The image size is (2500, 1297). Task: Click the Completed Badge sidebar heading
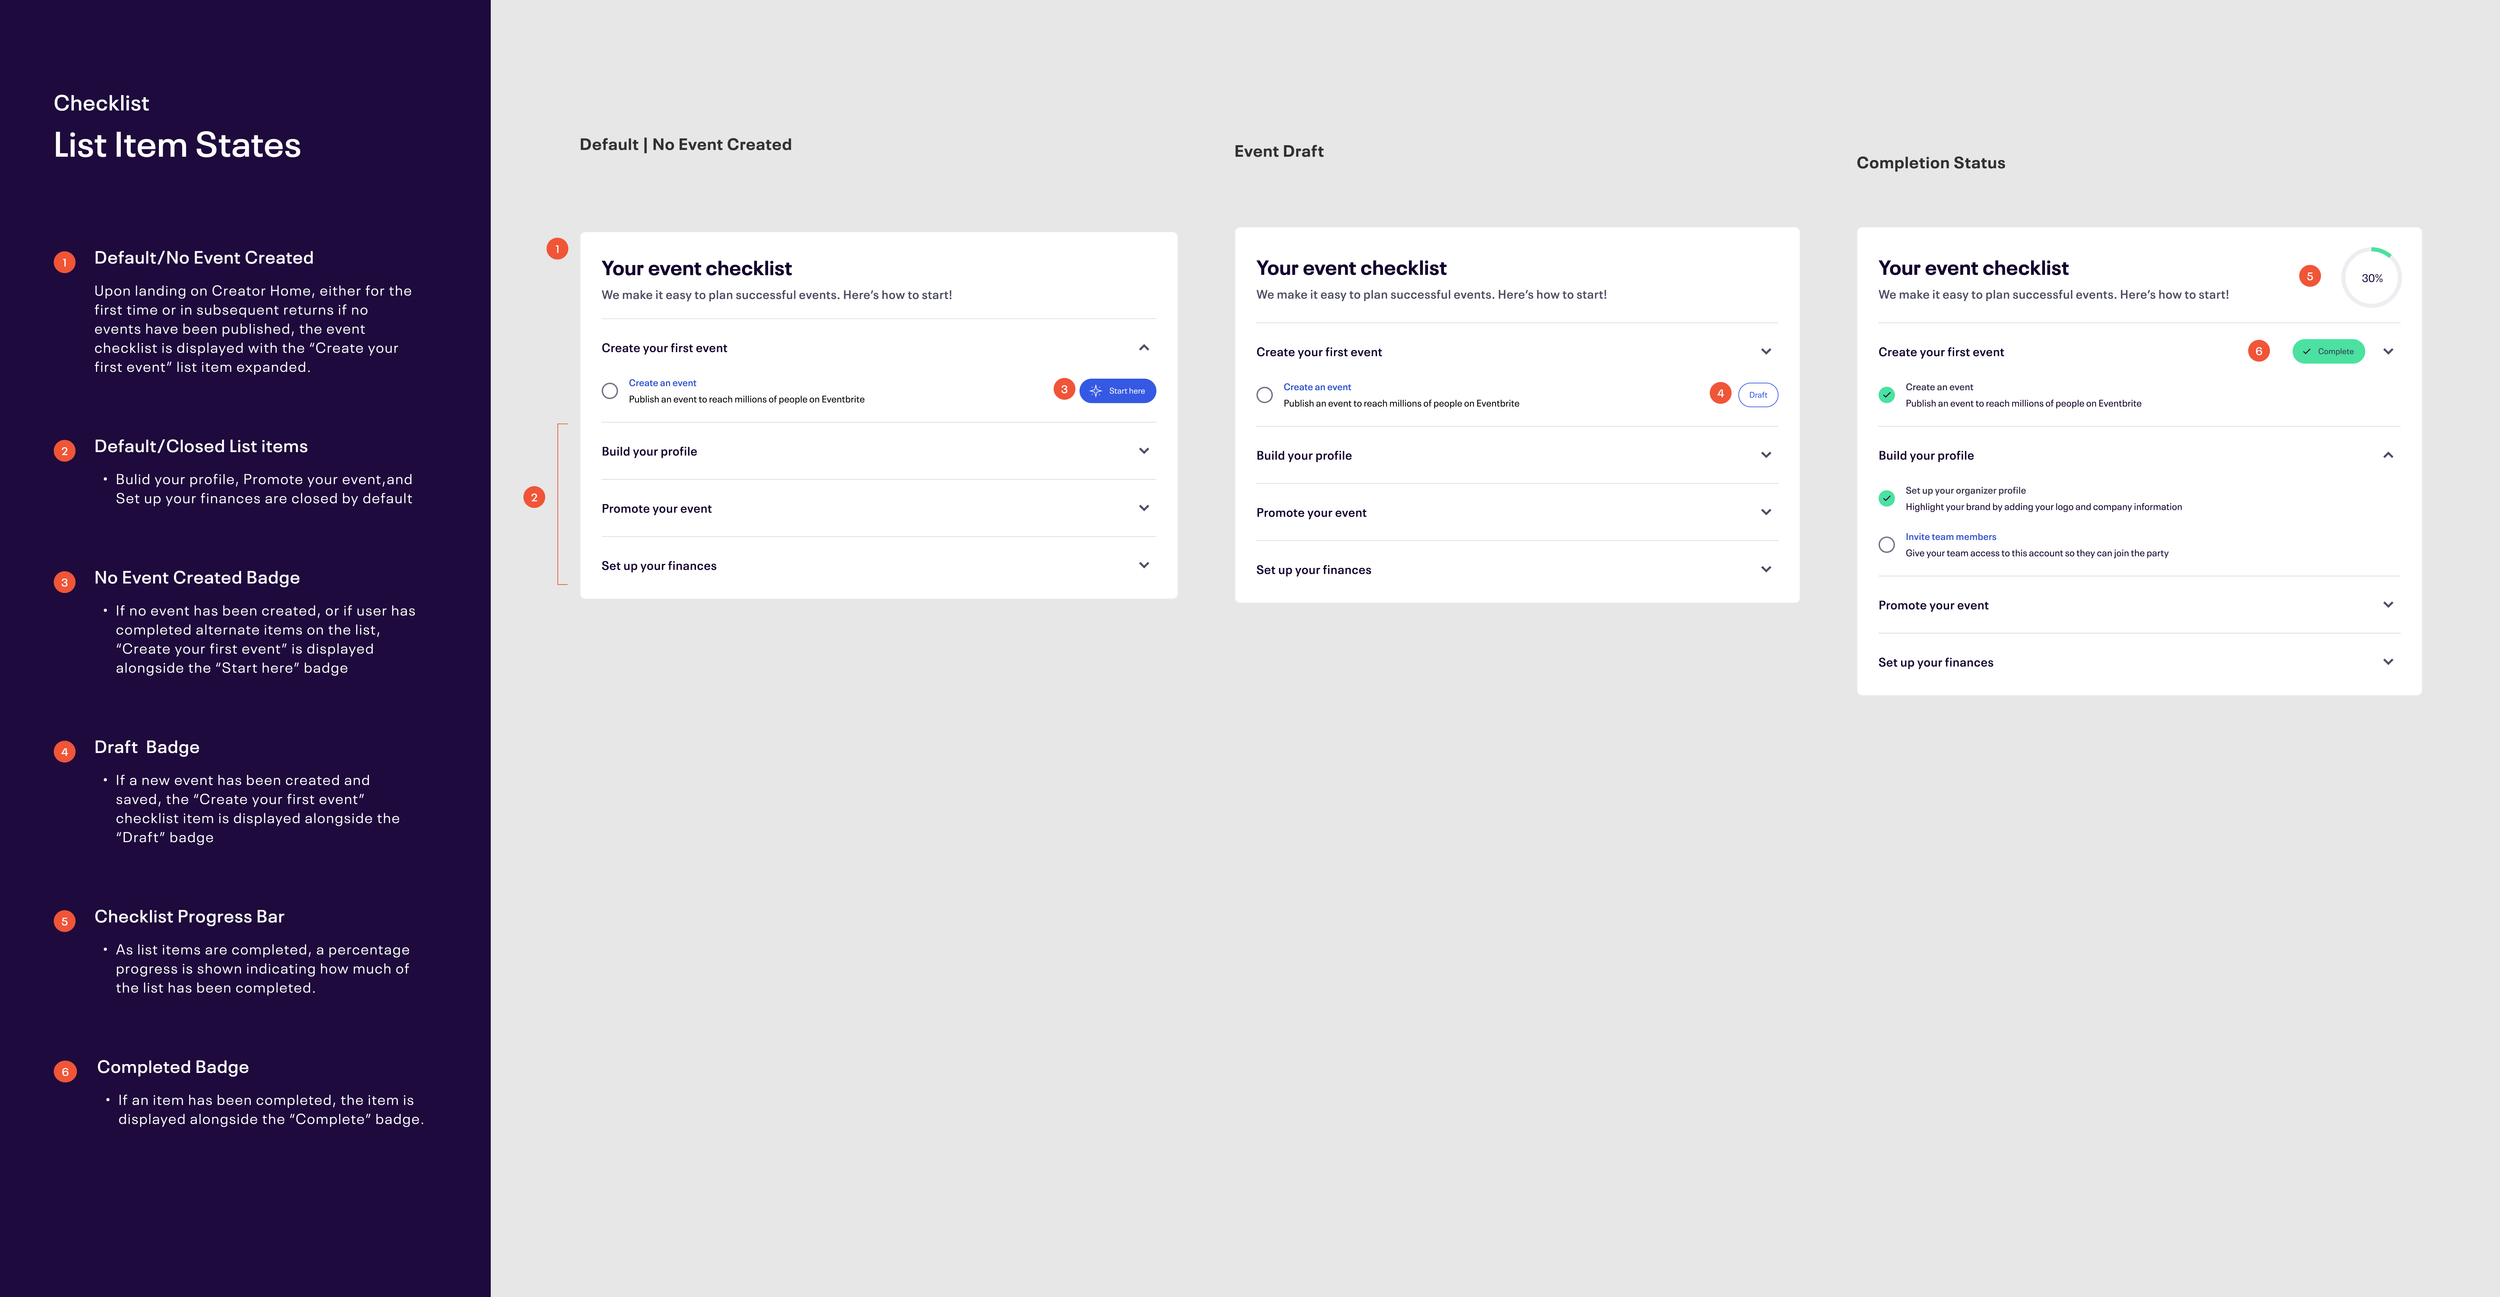[x=173, y=1067]
